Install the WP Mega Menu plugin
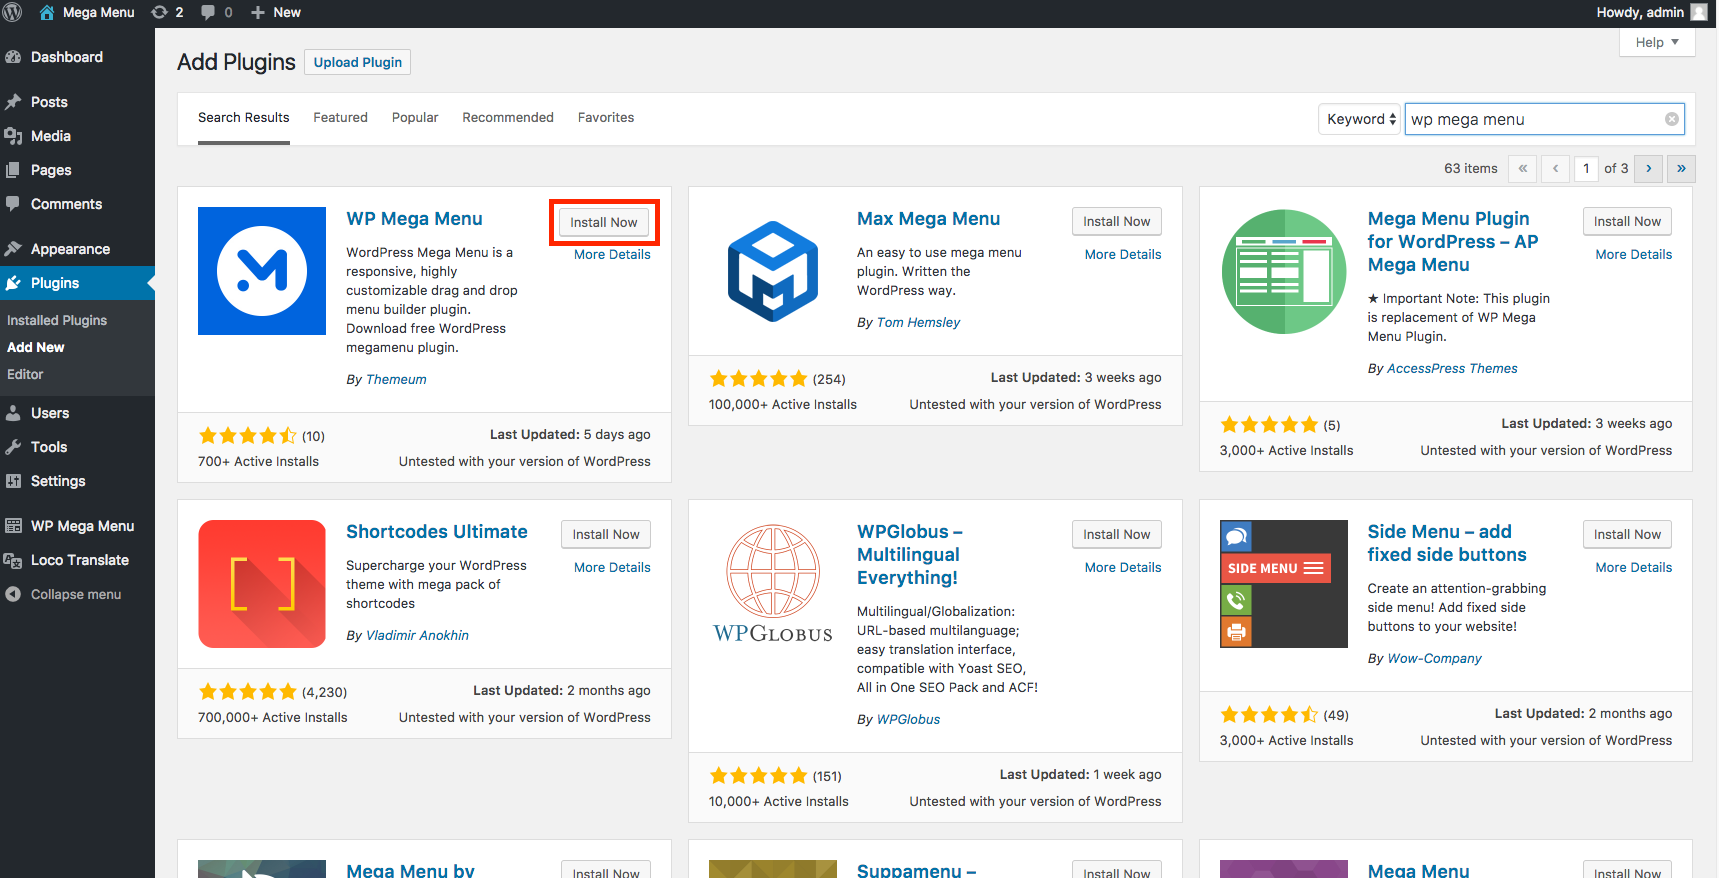The image size is (1719, 878). tap(604, 222)
